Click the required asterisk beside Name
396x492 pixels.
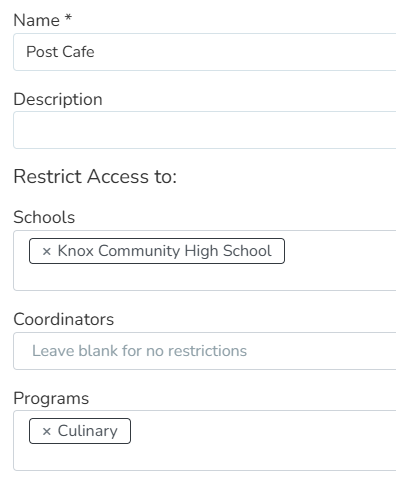(x=68, y=17)
